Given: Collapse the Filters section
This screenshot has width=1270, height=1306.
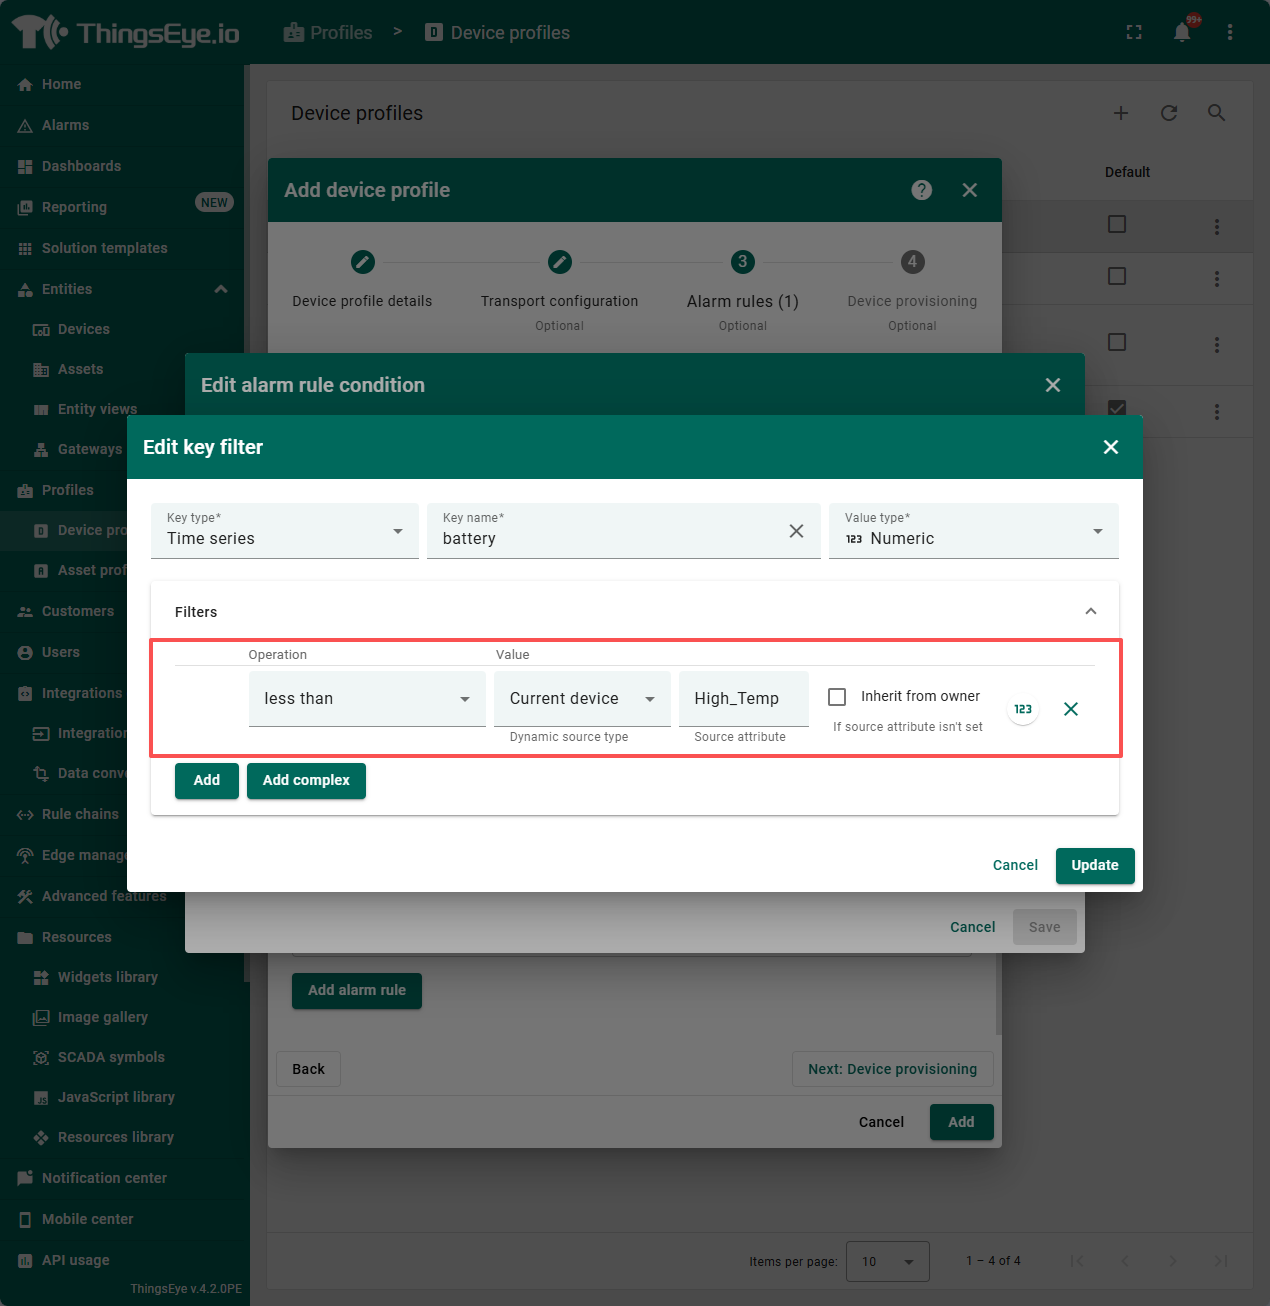Looking at the screenshot, I should (1091, 612).
